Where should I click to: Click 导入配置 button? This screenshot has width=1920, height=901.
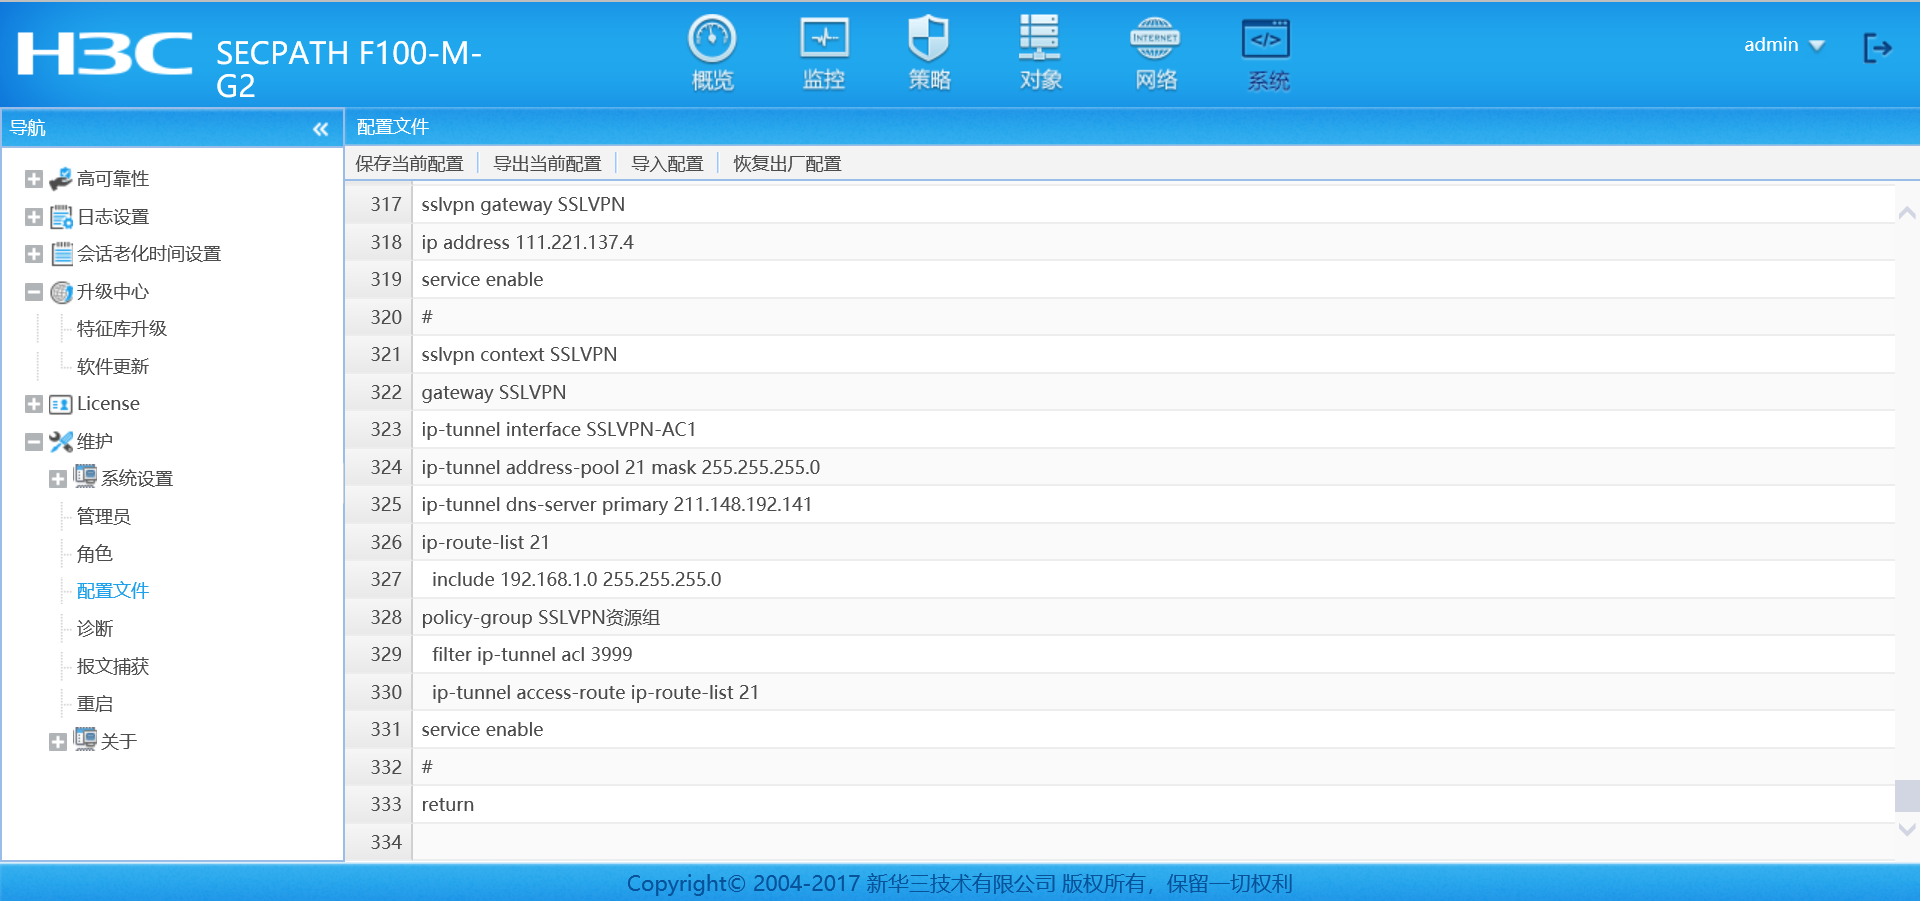pyautogui.click(x=667, y=164)
